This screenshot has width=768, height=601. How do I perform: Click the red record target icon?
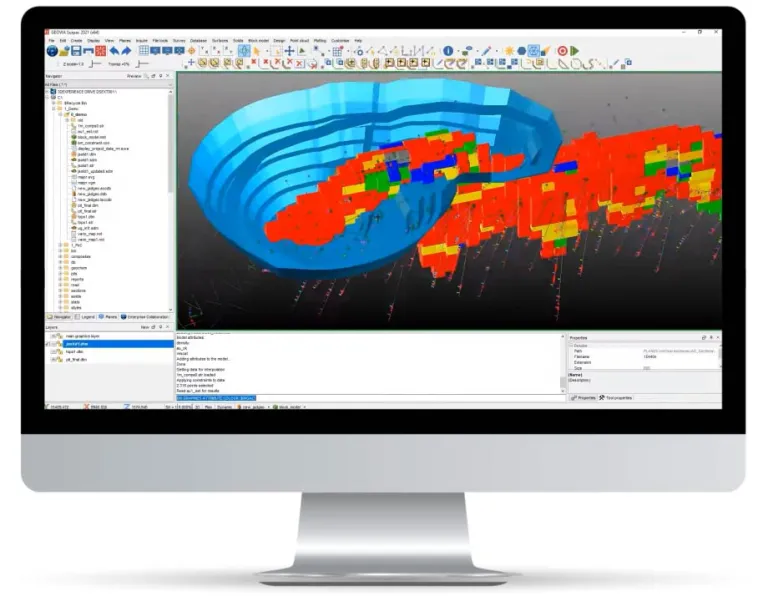[562, 50]
